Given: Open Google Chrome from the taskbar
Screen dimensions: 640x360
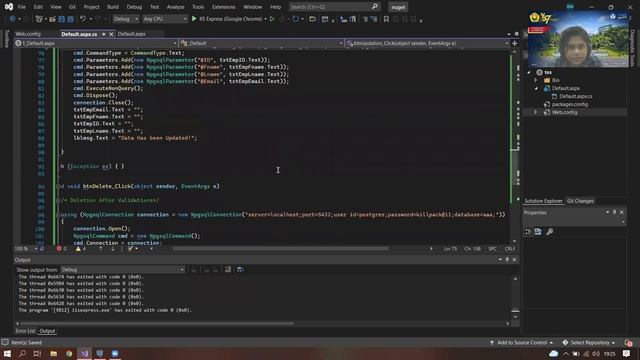Looking at the screenshot, I should (69, 353).
